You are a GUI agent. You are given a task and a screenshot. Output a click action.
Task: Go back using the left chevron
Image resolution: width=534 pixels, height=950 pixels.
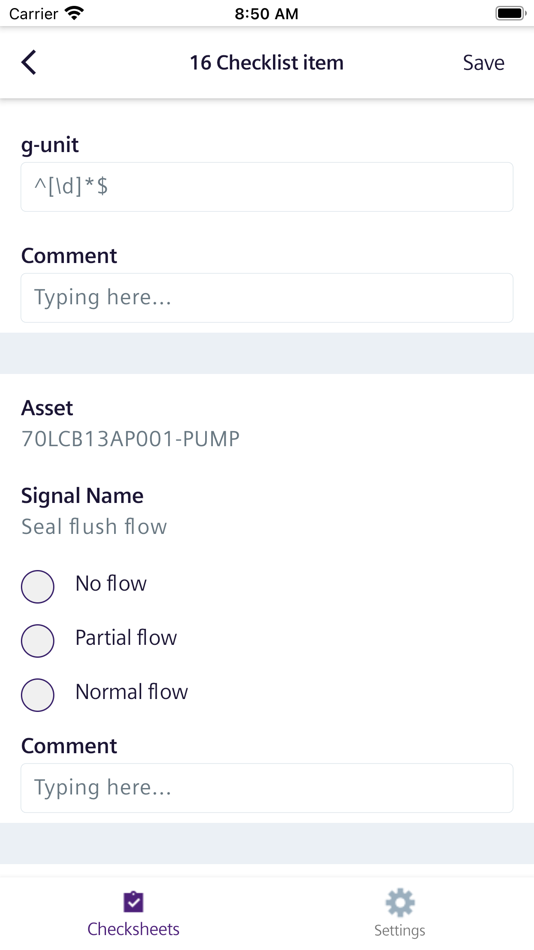pos(28,62)
